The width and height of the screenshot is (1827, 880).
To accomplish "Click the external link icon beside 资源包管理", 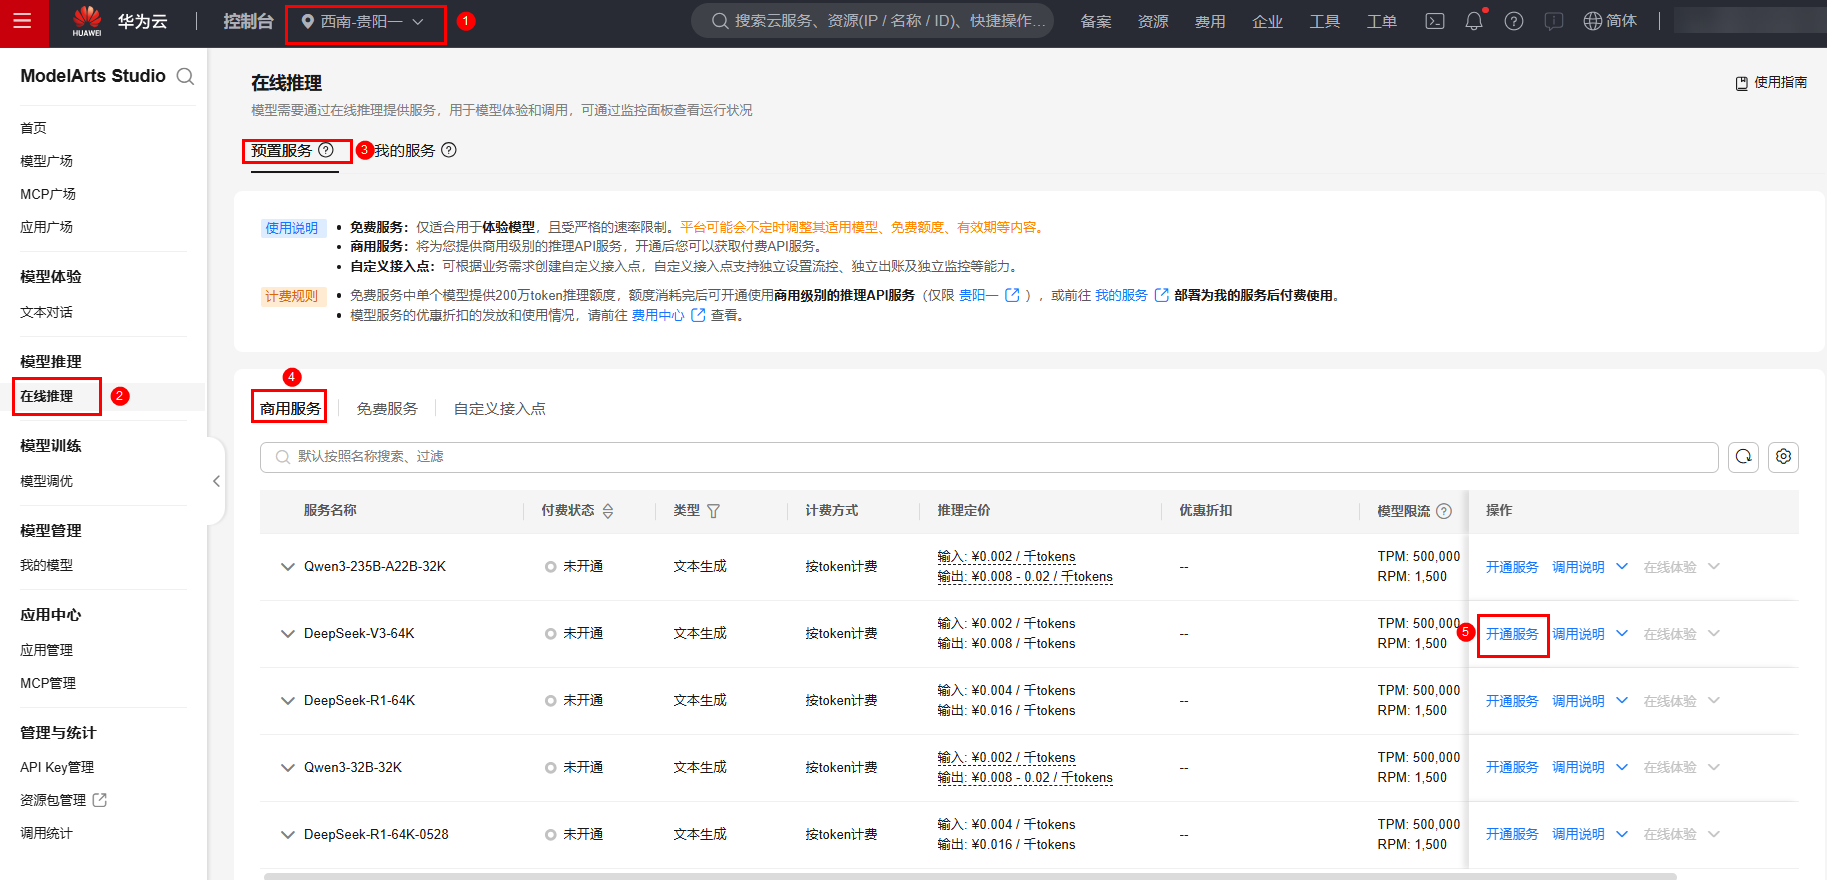I will pyautogui.click(x=100, y=800).
